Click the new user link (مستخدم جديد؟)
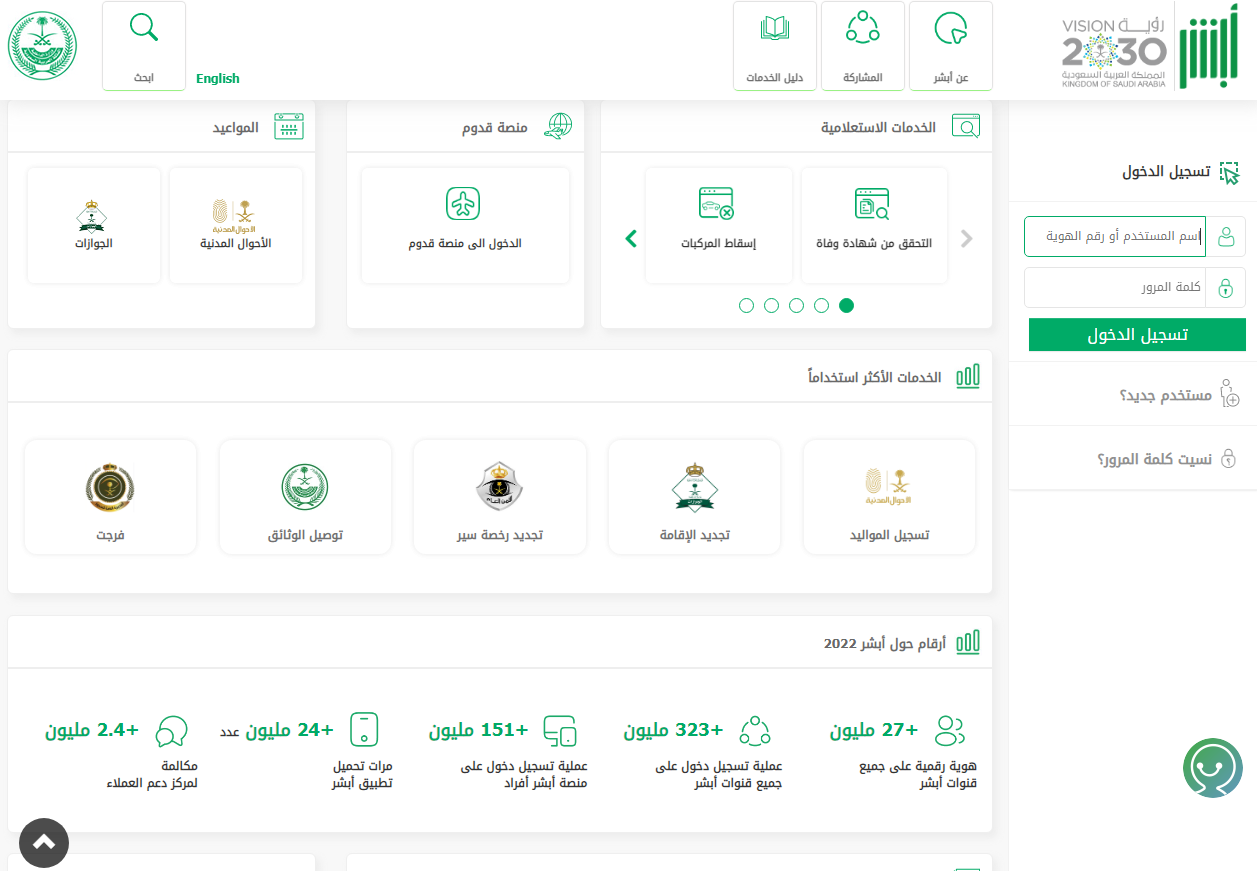1257x871 pixels. click(1165, 395)
